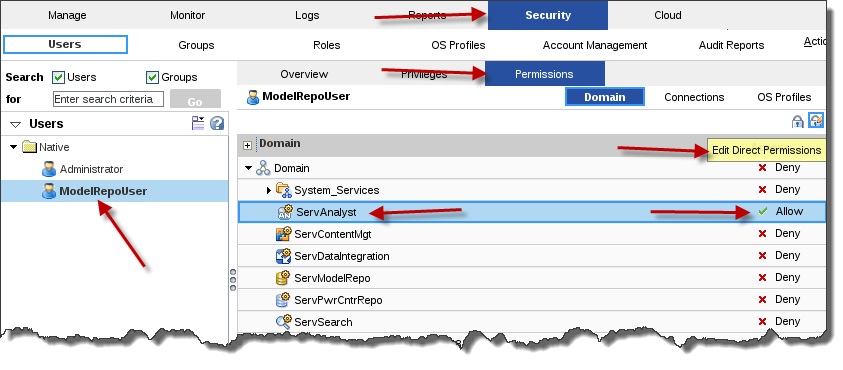
Task: Click the panel splitter handle dots
Action: pos(233,280)
